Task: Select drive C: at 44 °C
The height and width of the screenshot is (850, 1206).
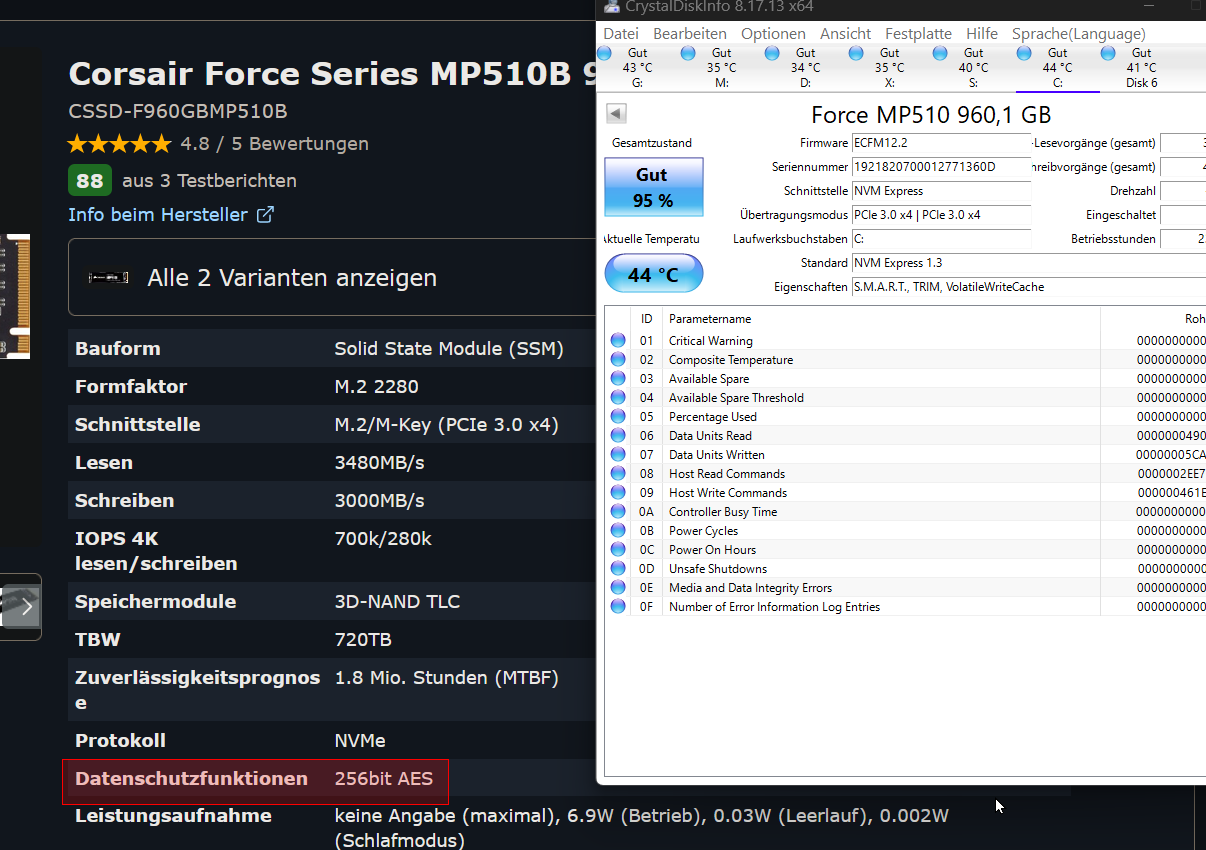Action: point(1058,68)
